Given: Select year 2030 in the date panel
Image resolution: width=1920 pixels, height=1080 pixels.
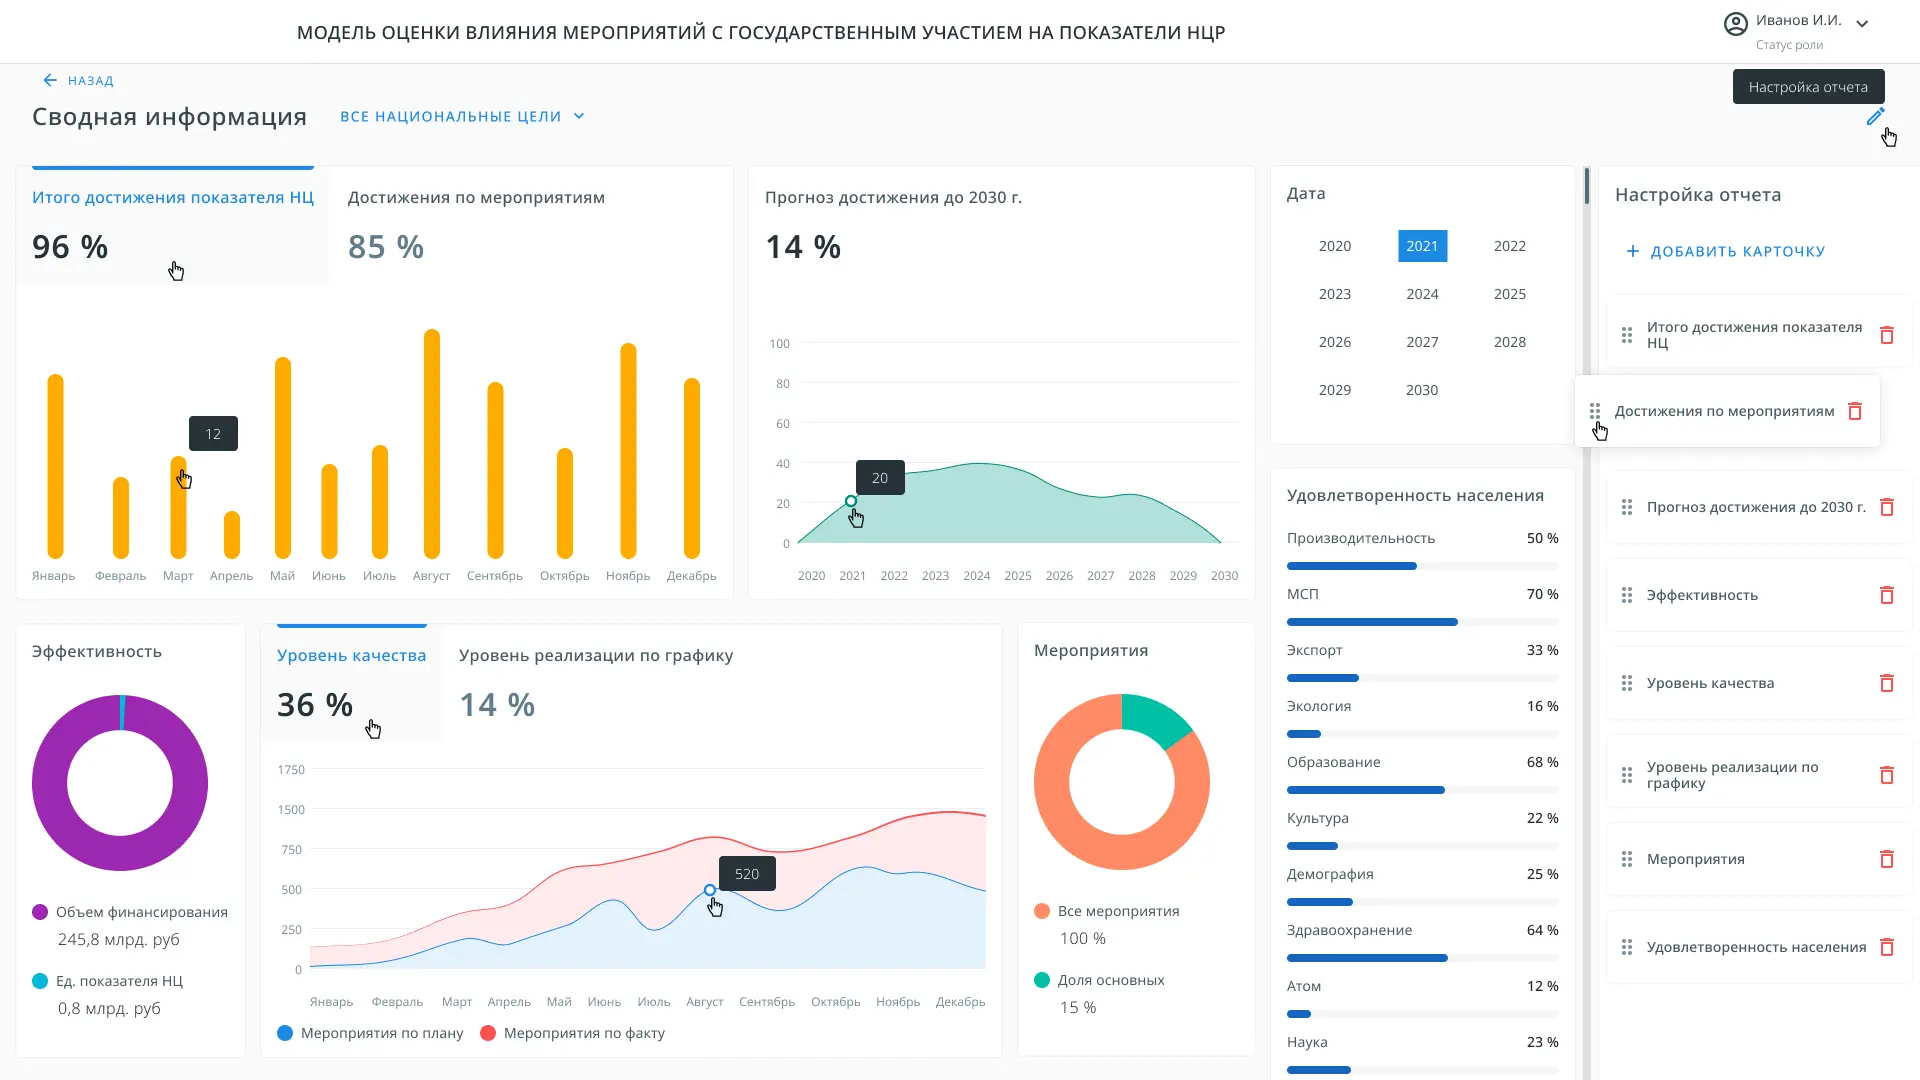Looking at the screenshot, I should 1421,390.
